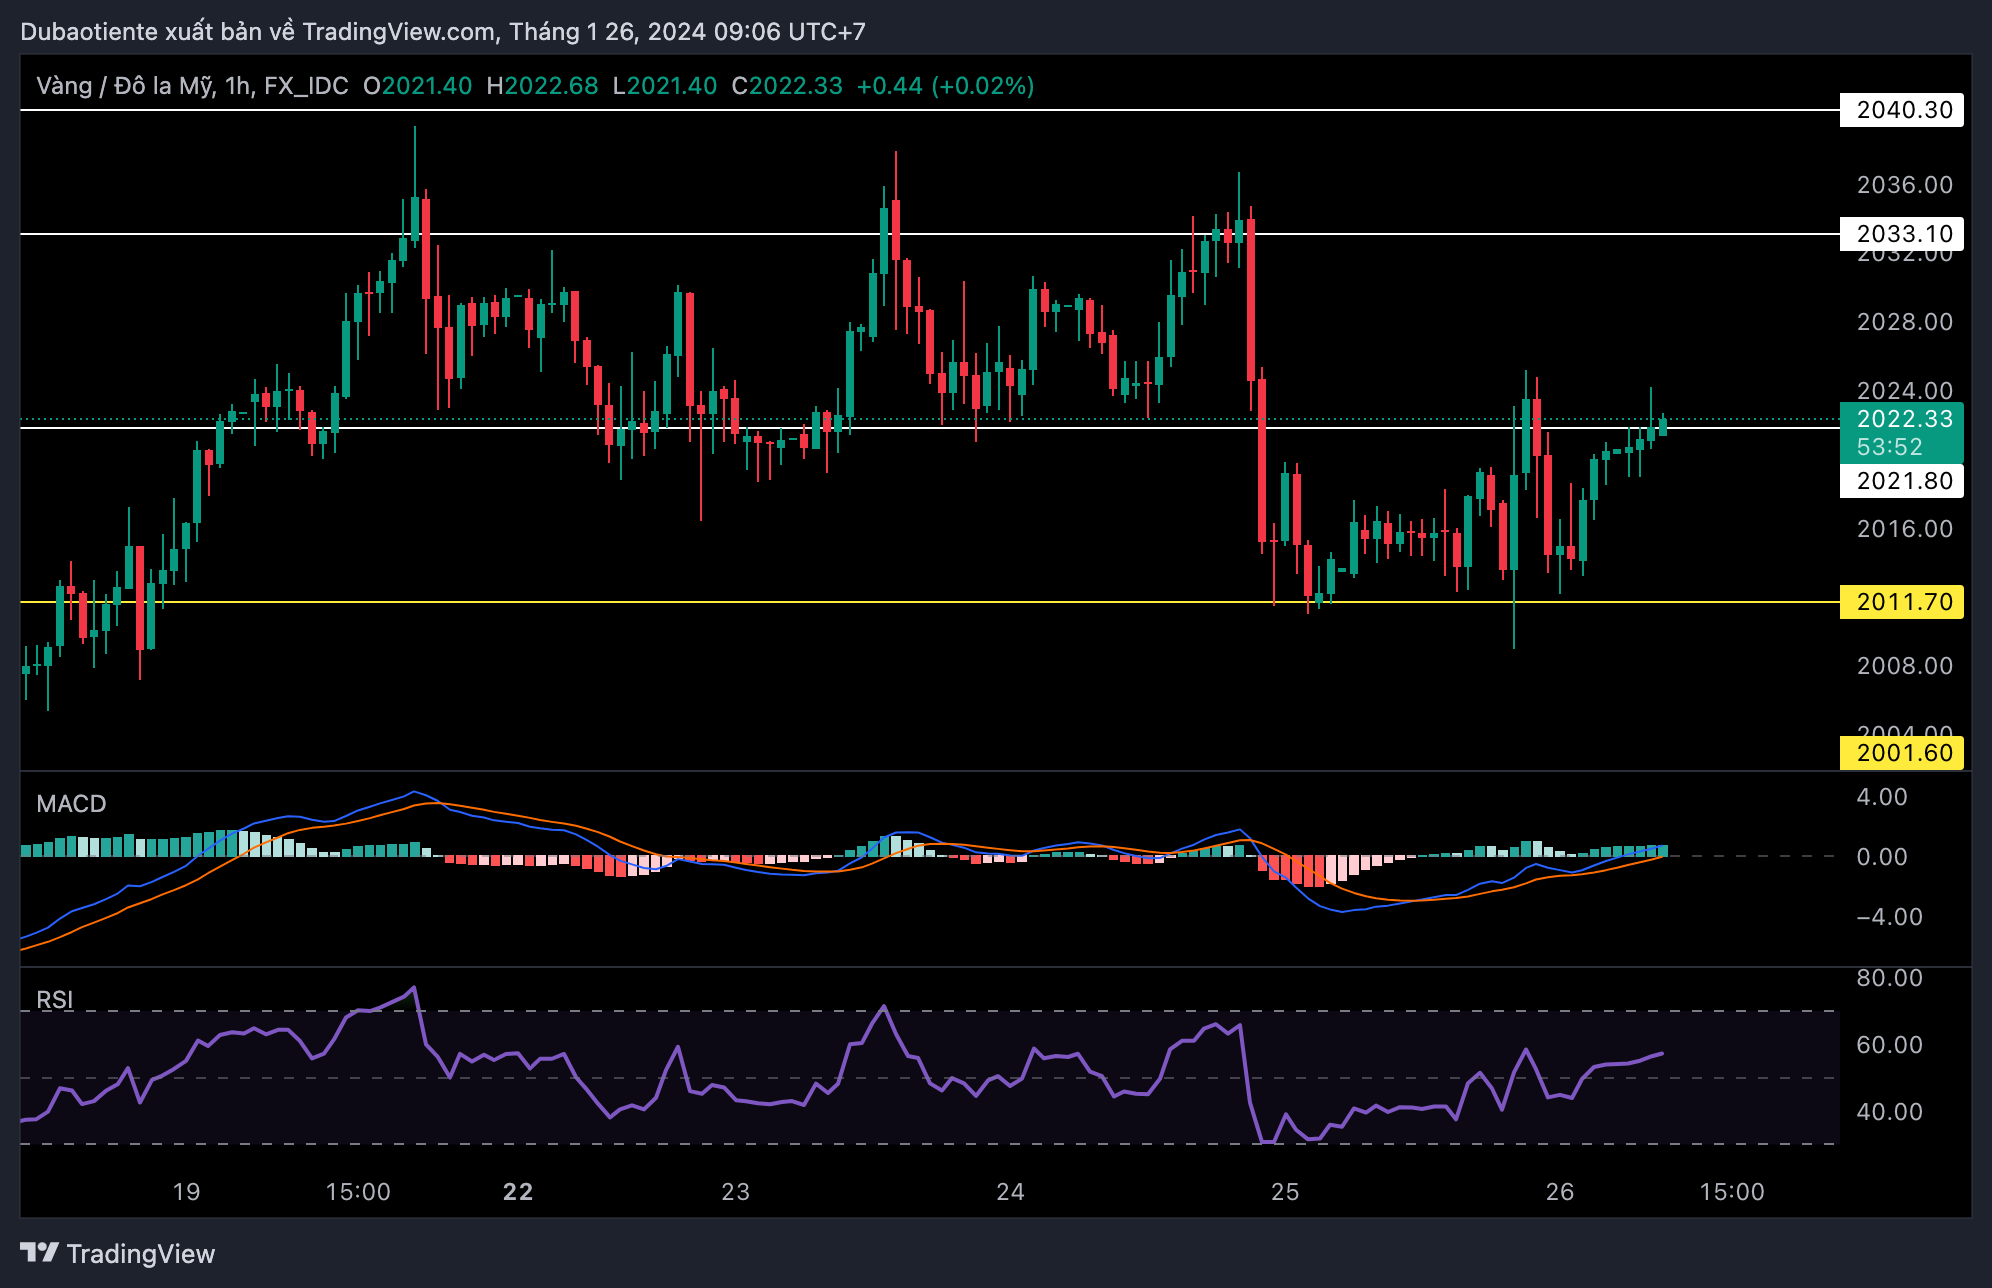Click the date label 19 on time axis

pos(187,1192)
